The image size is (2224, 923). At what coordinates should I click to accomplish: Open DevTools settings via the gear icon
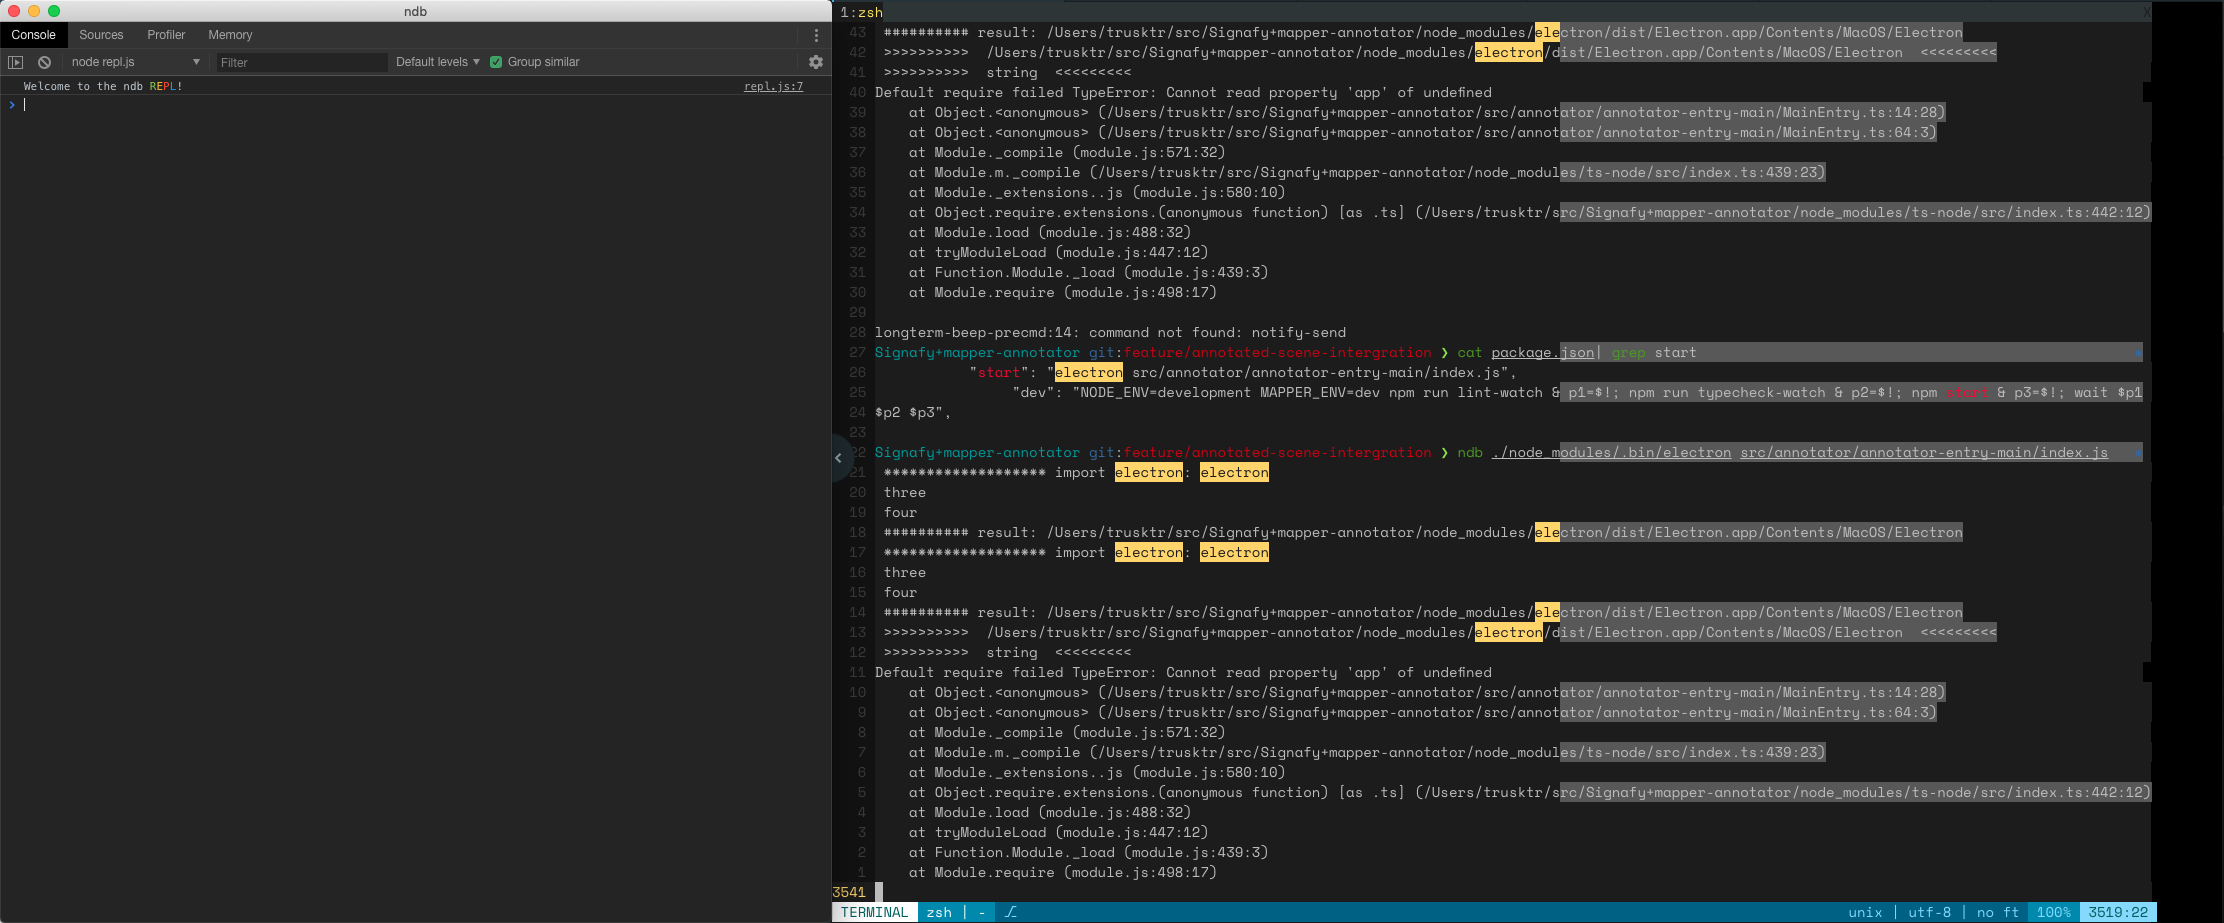pyautogui.click(x=816, y=62)
